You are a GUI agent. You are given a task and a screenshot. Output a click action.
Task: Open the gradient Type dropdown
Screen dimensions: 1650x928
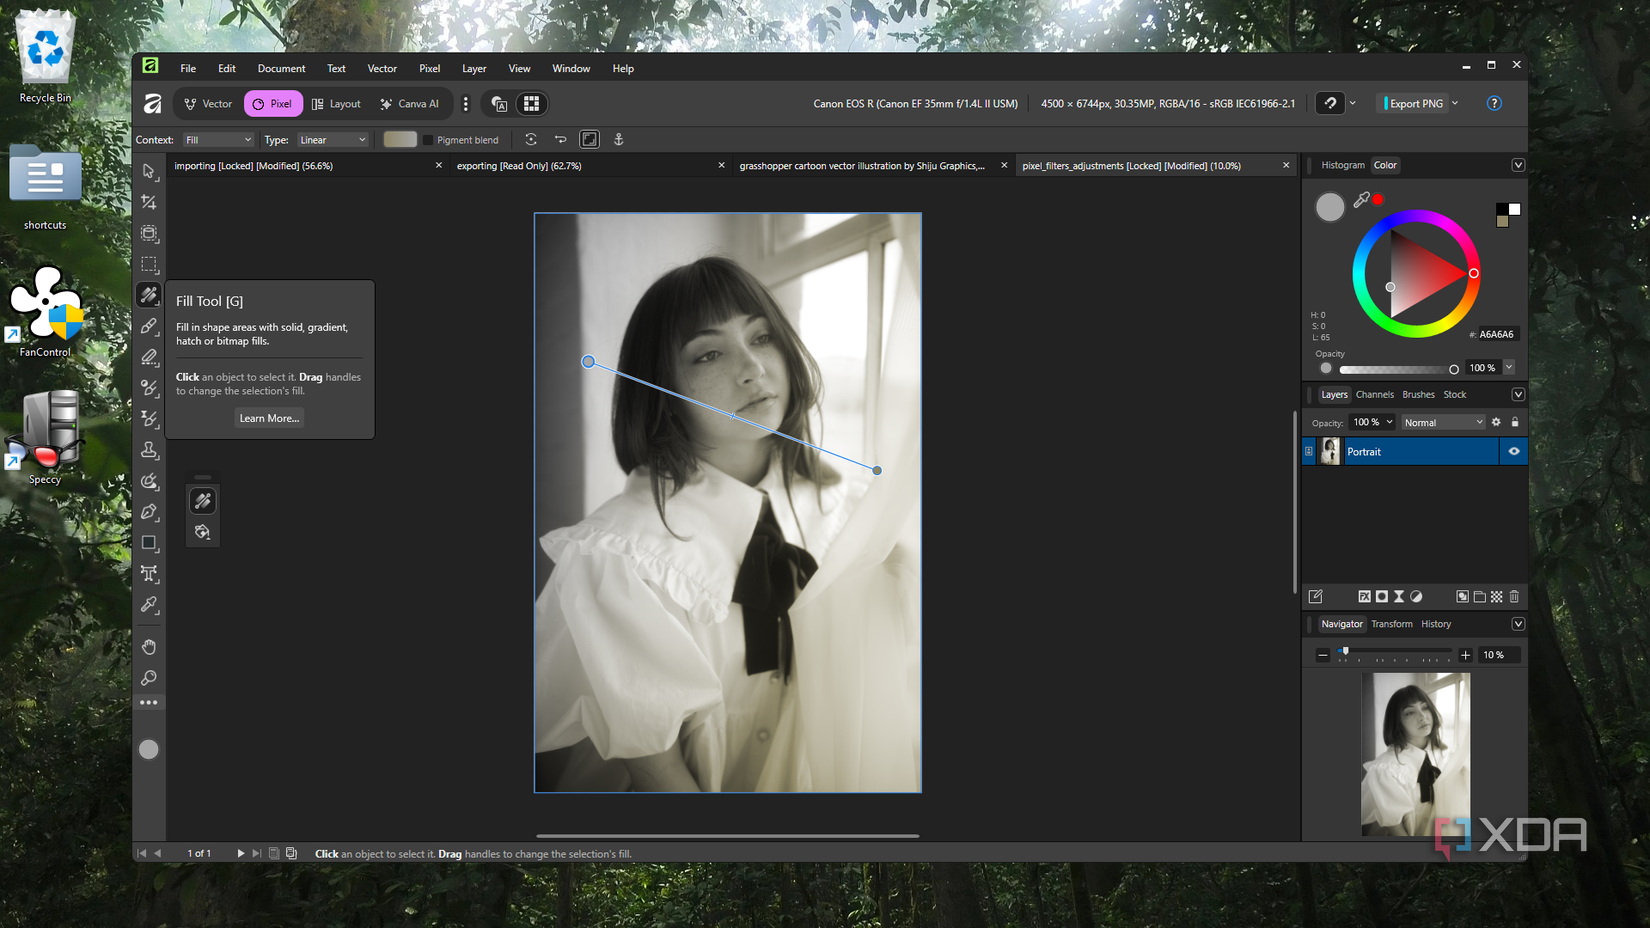click(x=331, y=140)
